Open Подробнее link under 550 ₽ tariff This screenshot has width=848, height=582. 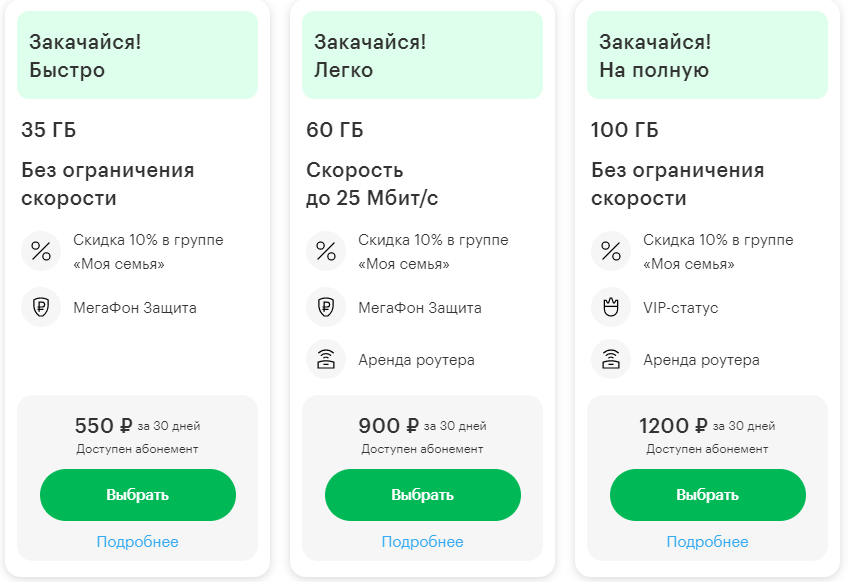pos(138,542)
